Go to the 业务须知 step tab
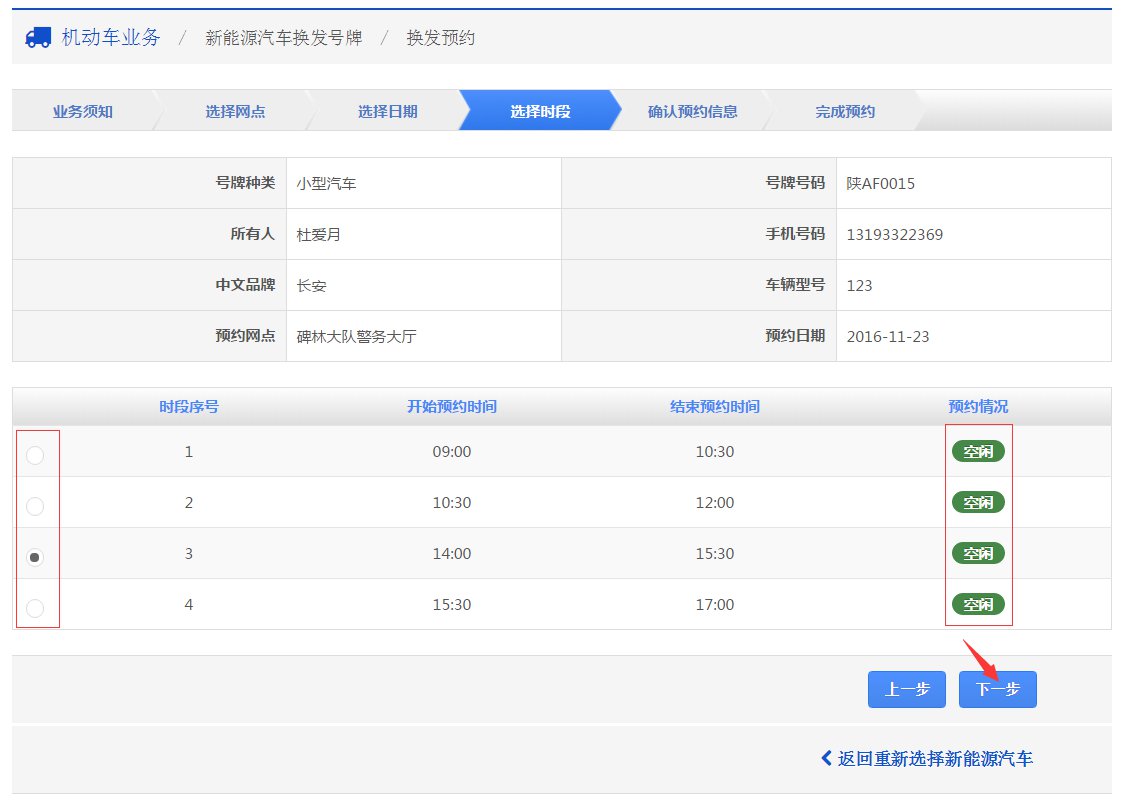Viewport: 1123px width, 801px height. 83,111
